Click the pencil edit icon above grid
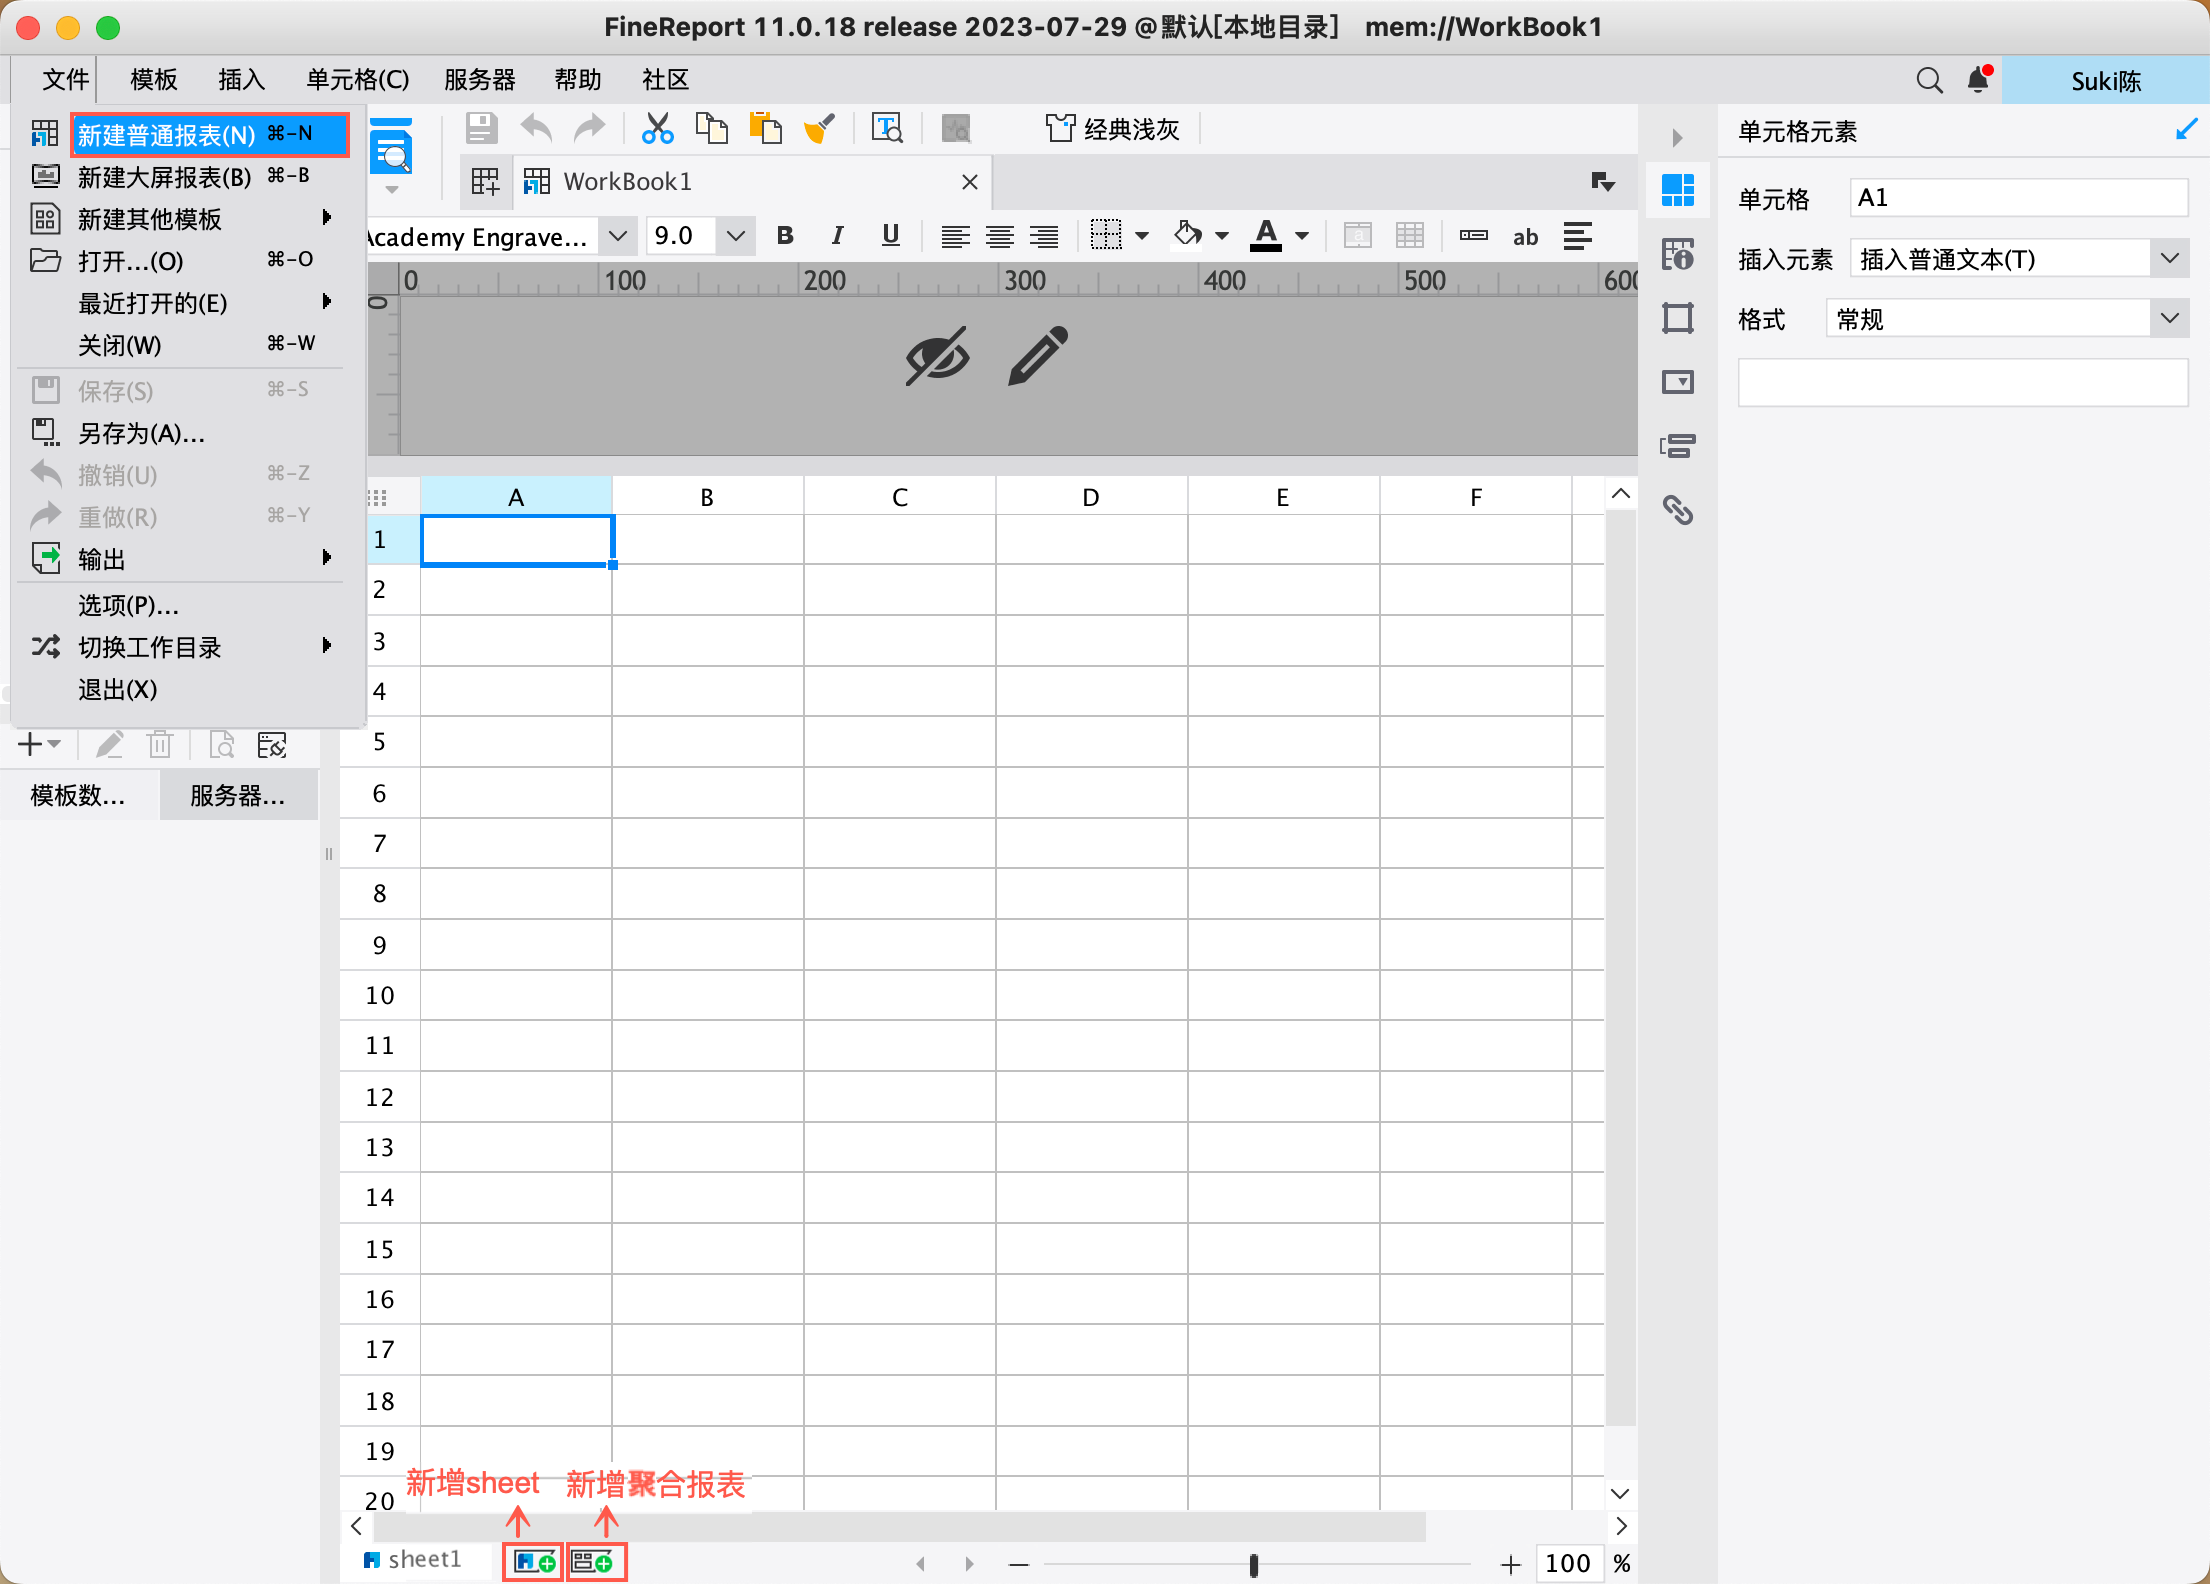 coord(1038,356)
